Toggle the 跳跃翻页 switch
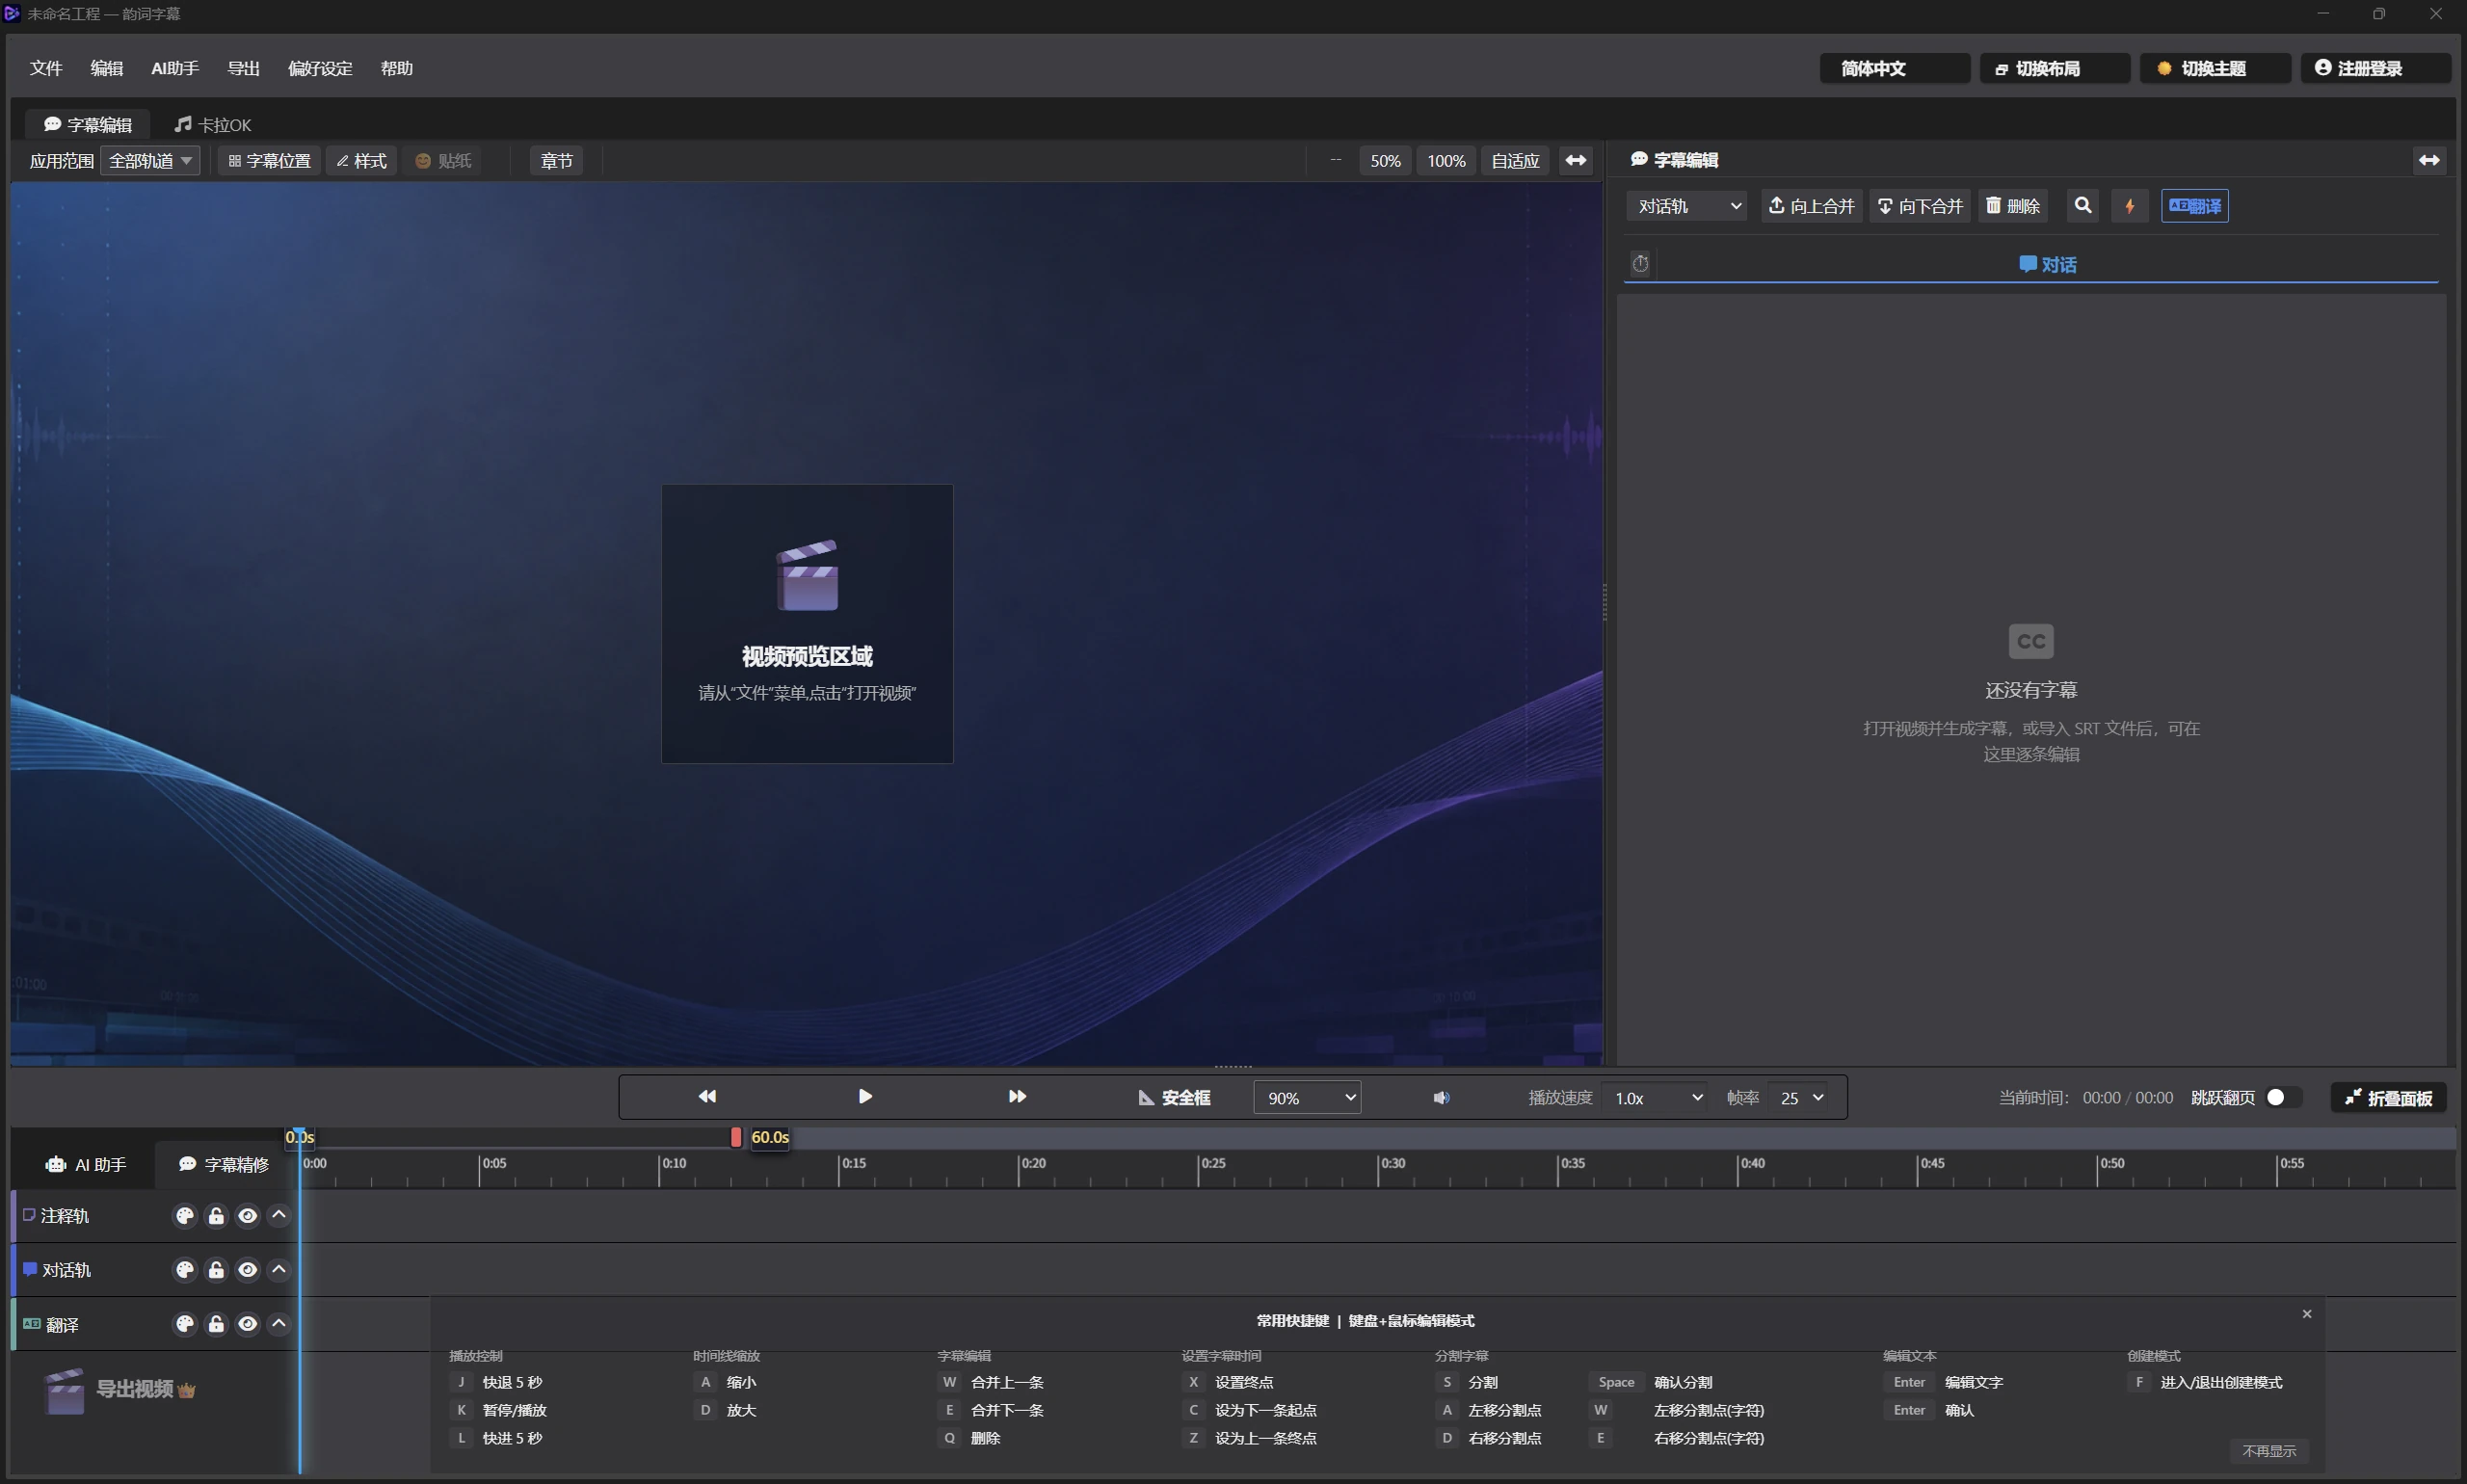This screenshot has width=2467, height=1484. 2283,1098
